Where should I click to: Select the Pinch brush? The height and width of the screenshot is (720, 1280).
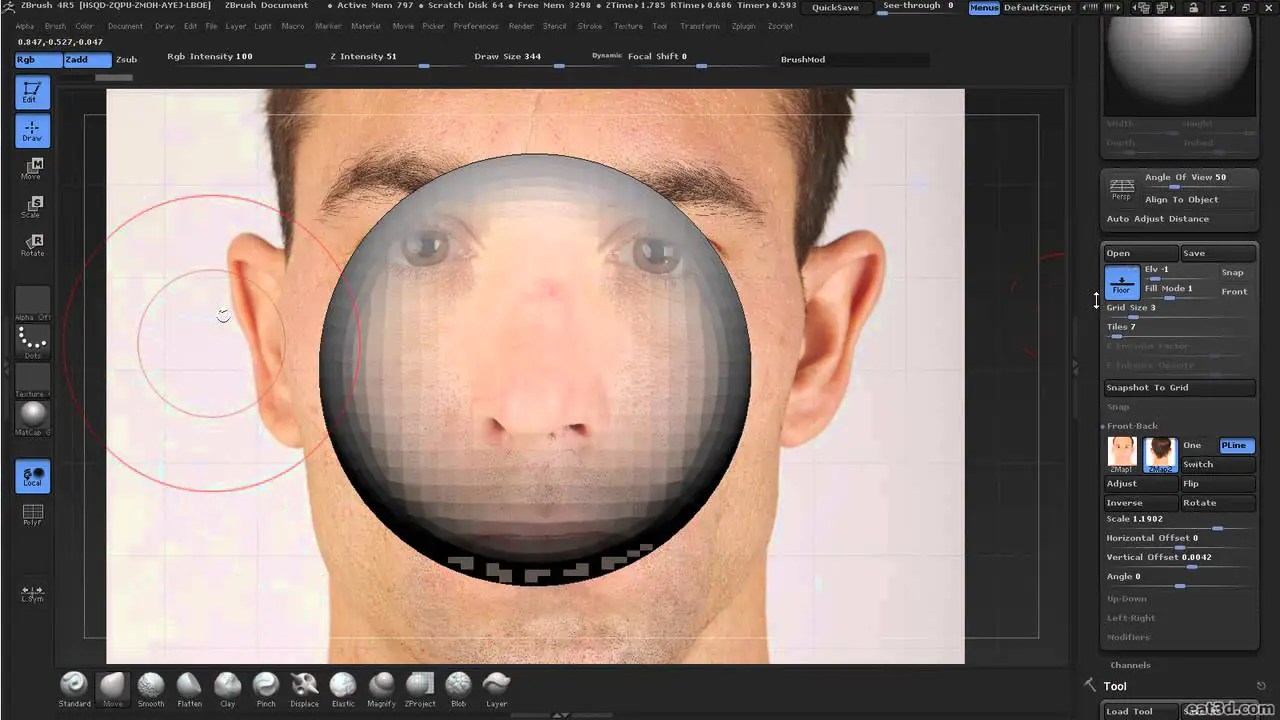point(266,687)
